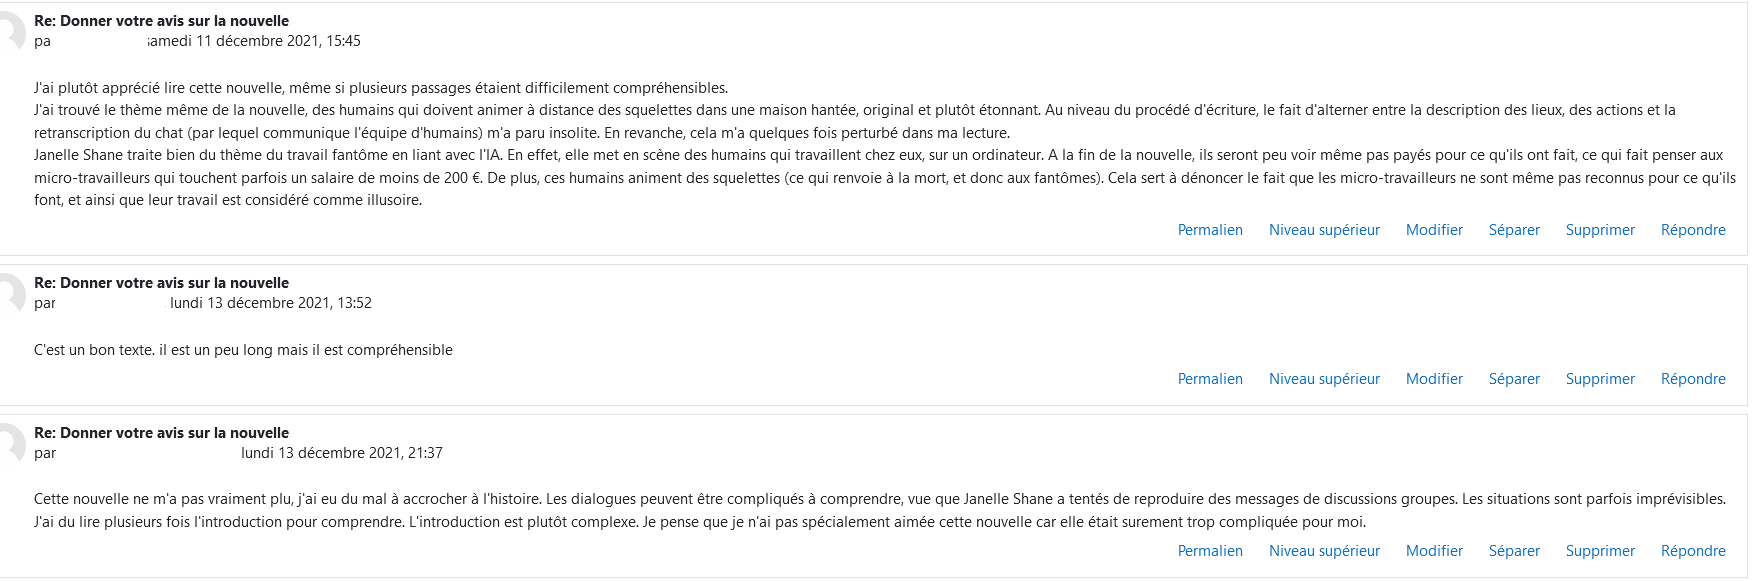
Task: Go to Niveau supérieur from 13:52 post
Action: 1324,379
